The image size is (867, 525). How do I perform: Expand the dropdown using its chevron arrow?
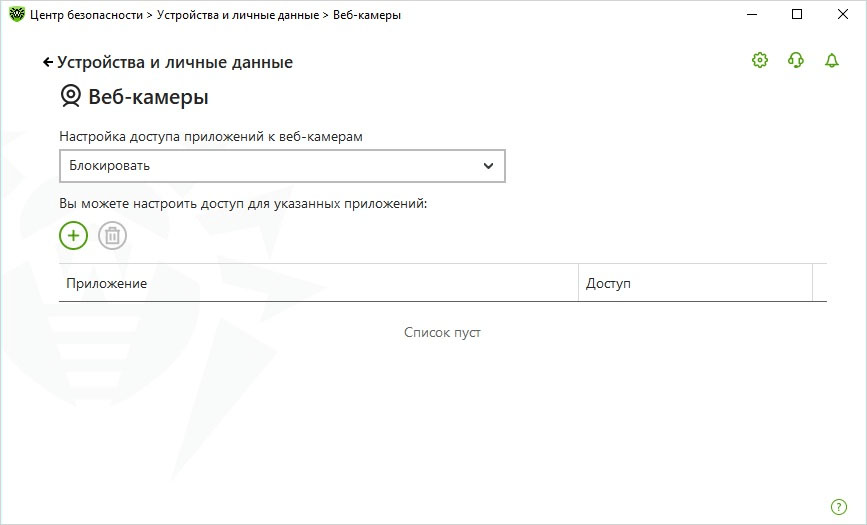pos(488,166)
